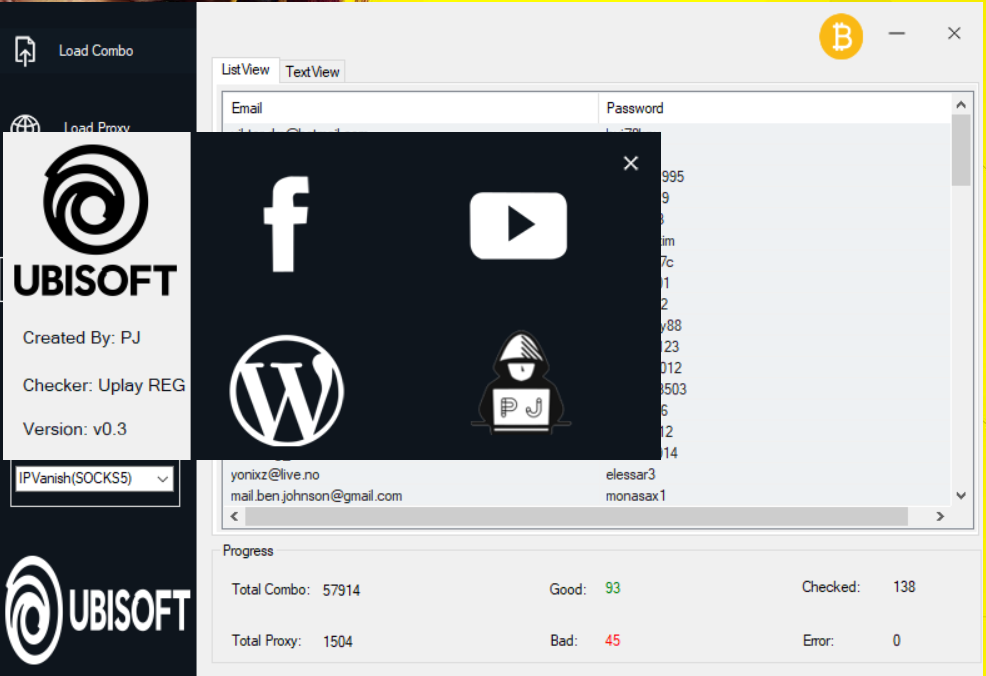The width and height of the screenshot is (986, 676).
Task: Switch to the ListView tab
Action: 245,70
